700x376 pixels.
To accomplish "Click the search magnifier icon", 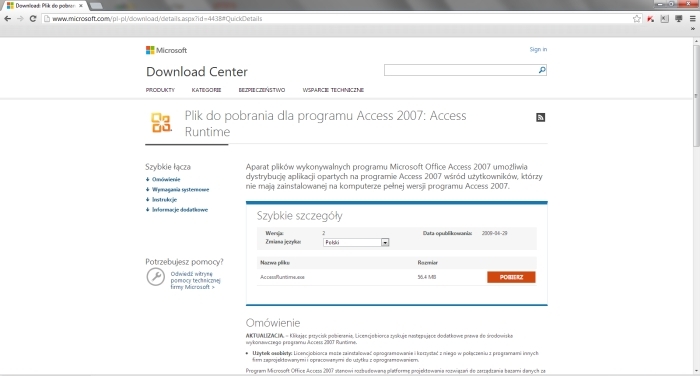I will pos(542,70).
